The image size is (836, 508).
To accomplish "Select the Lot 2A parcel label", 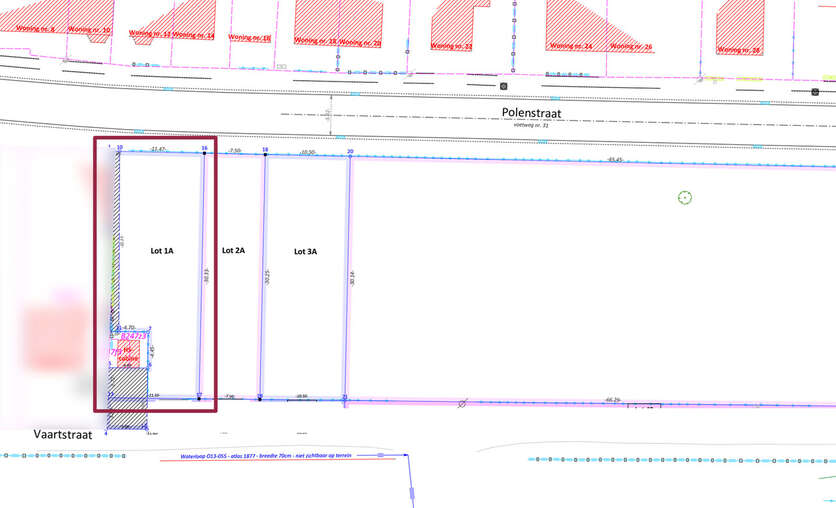I will point(233,251).
